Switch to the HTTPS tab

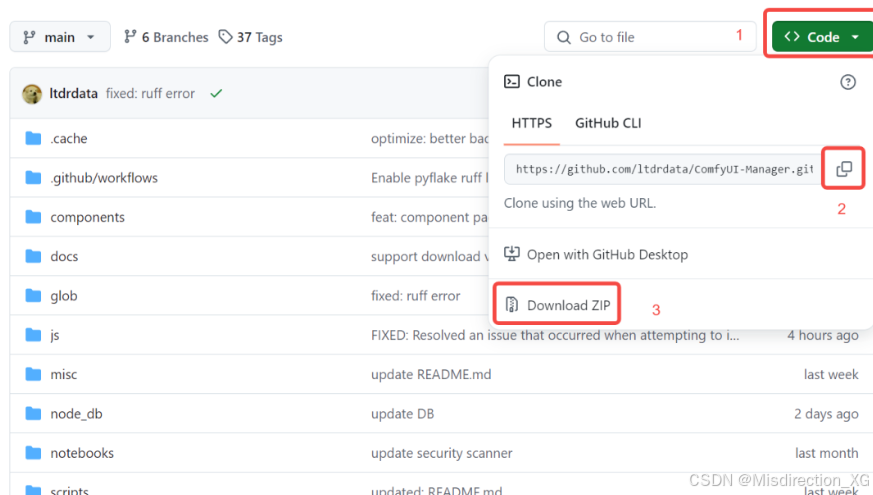532,123
